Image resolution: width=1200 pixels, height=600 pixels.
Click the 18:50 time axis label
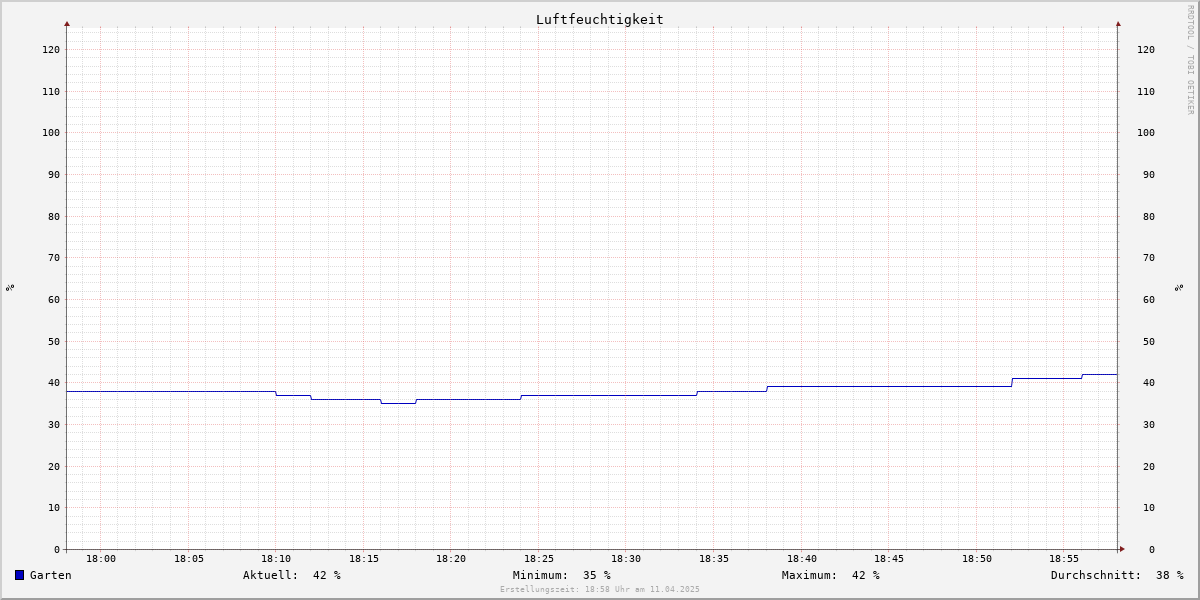coord(977,559)
